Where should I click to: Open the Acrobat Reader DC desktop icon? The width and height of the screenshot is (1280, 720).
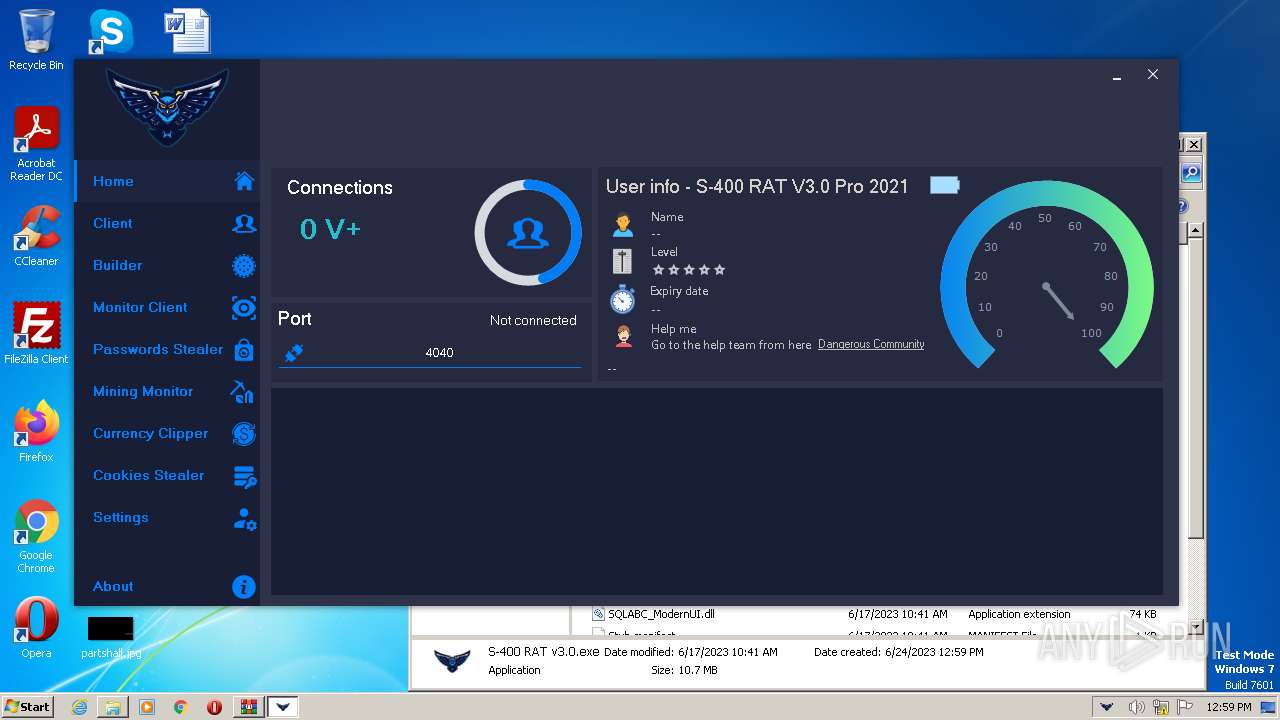[36, 145]
